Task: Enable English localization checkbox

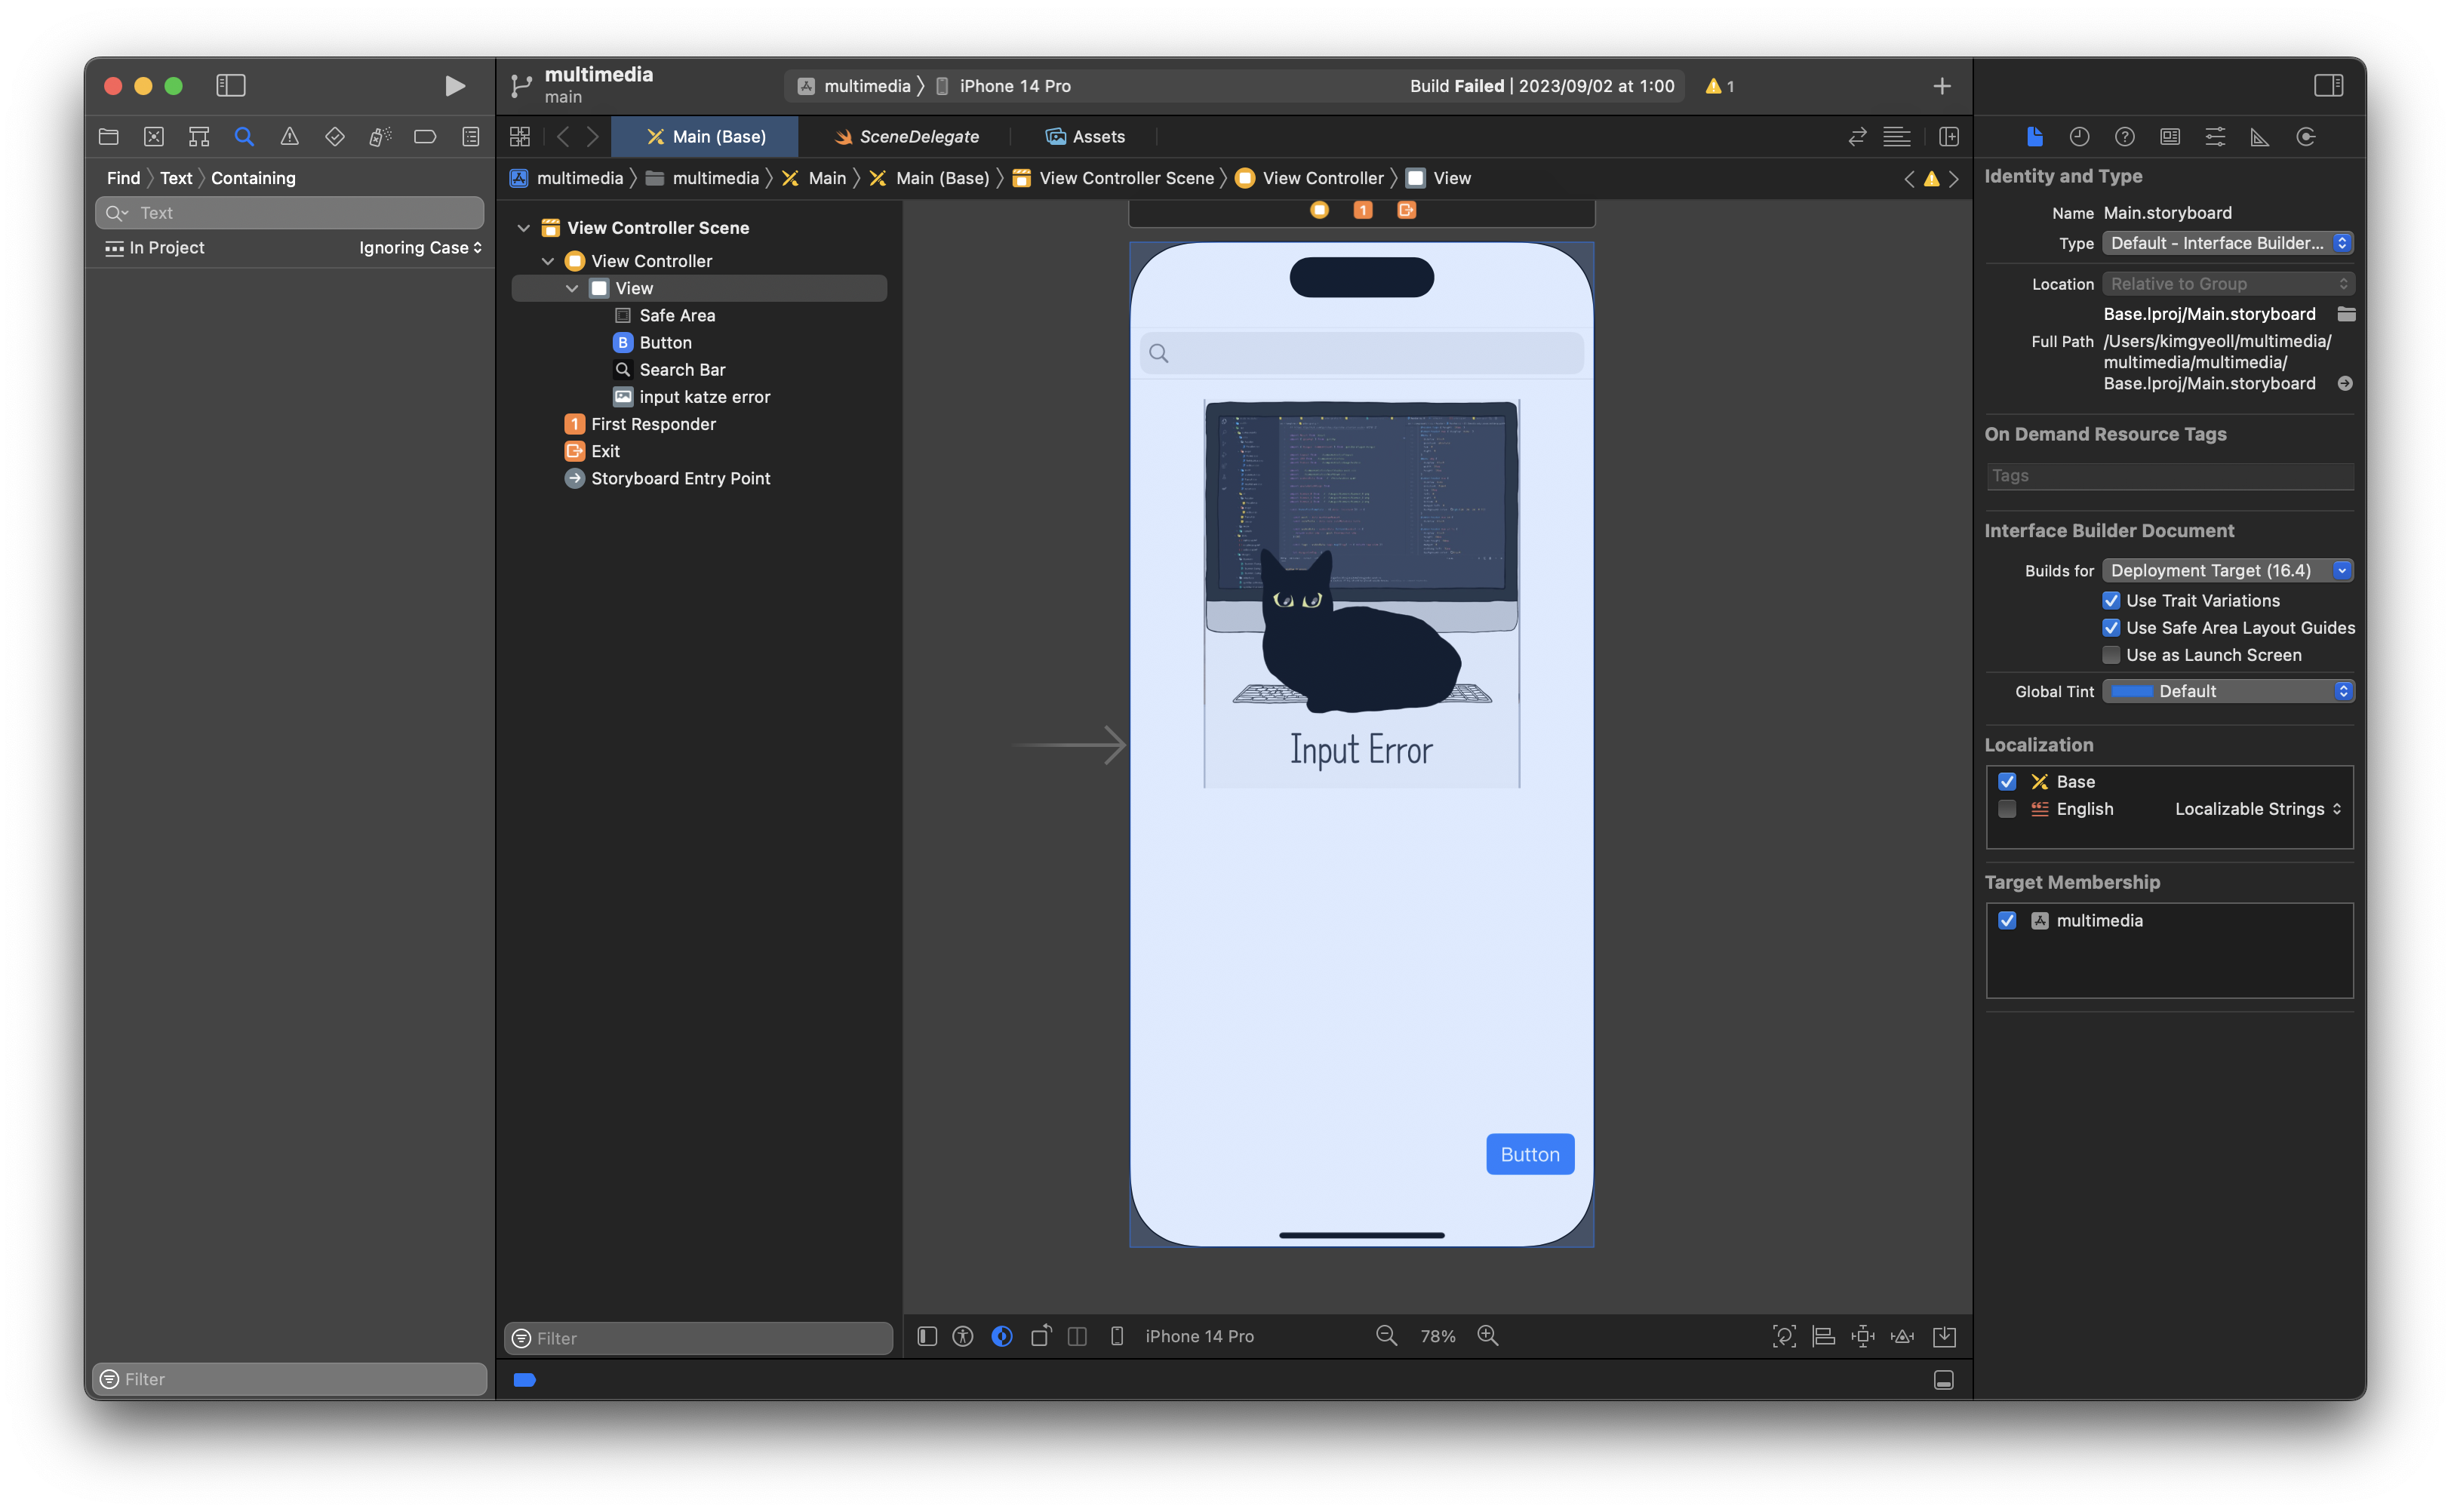Action: click(2007, 809)
